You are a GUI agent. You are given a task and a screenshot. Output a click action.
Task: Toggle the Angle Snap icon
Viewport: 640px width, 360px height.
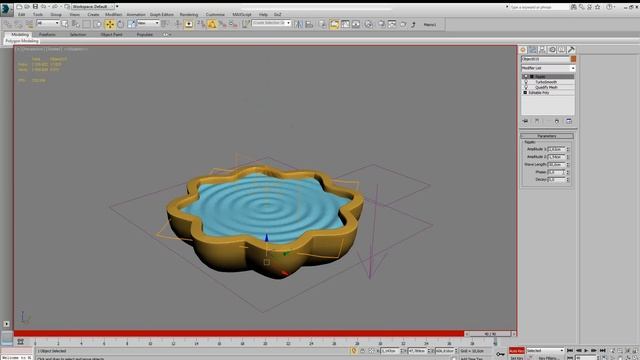[x=212, y=24]
